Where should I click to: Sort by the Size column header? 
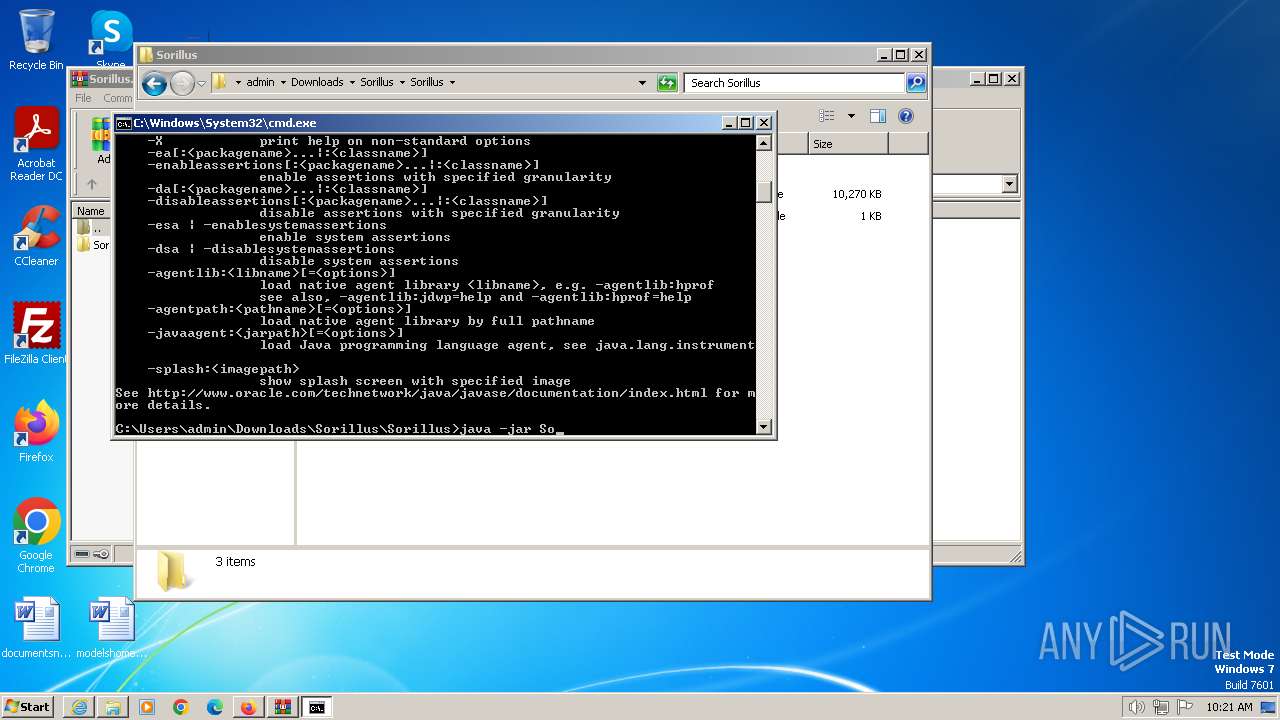click(848, 144)
